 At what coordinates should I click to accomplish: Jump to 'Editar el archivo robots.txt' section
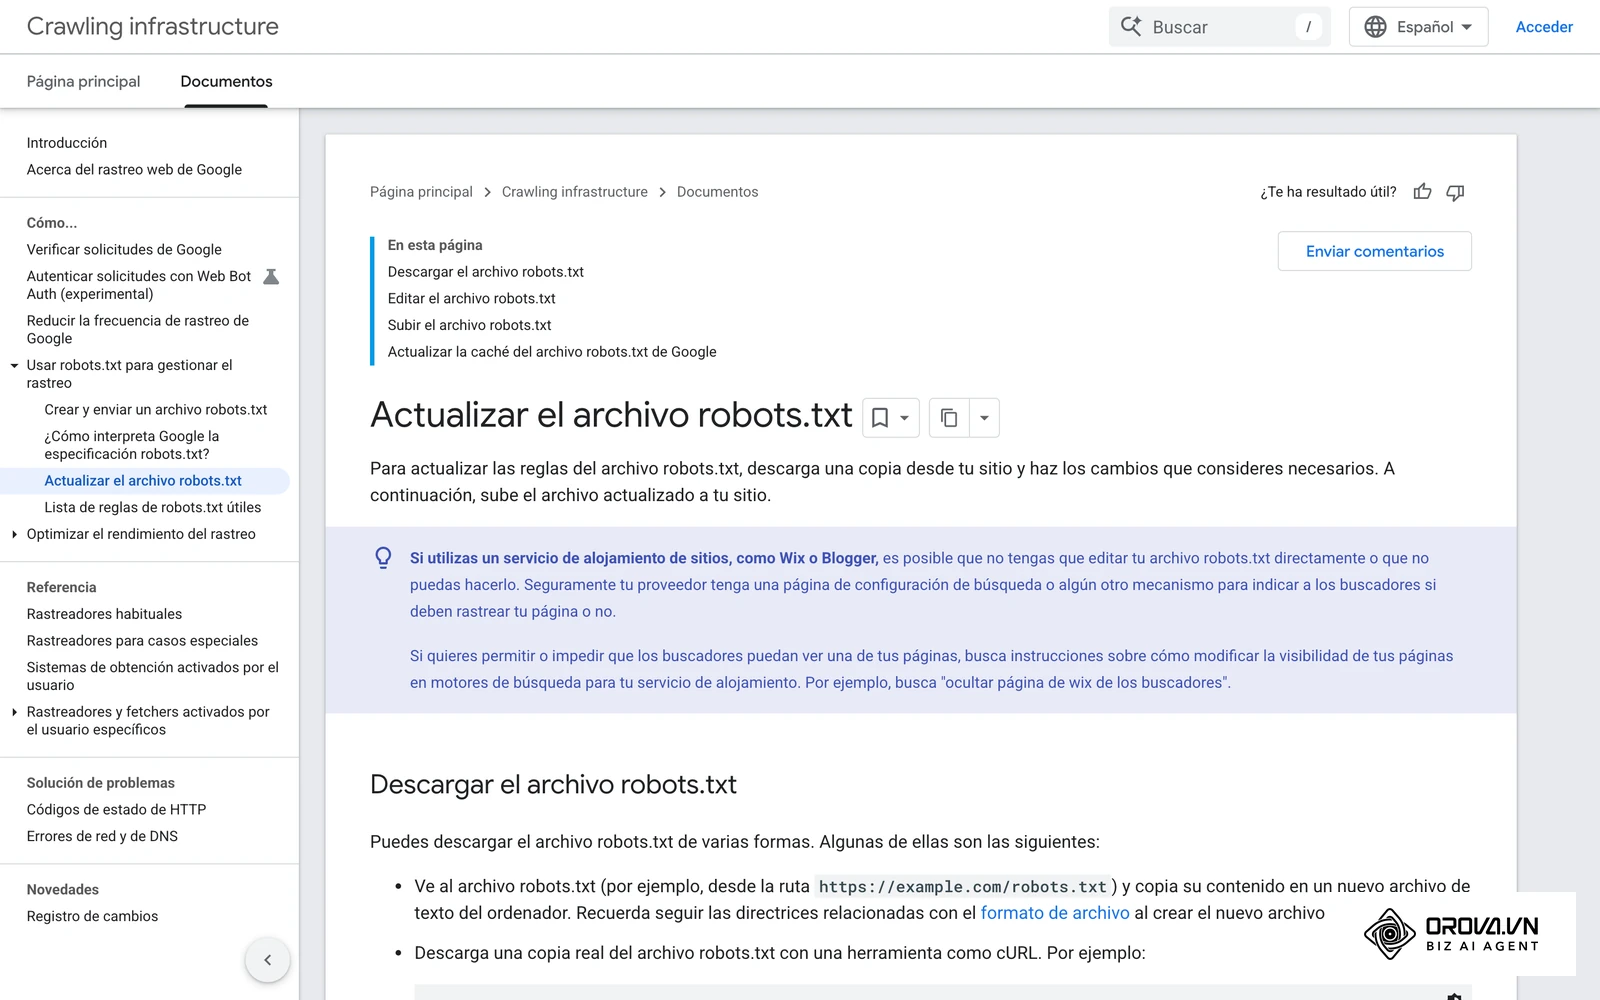point(472,299)
